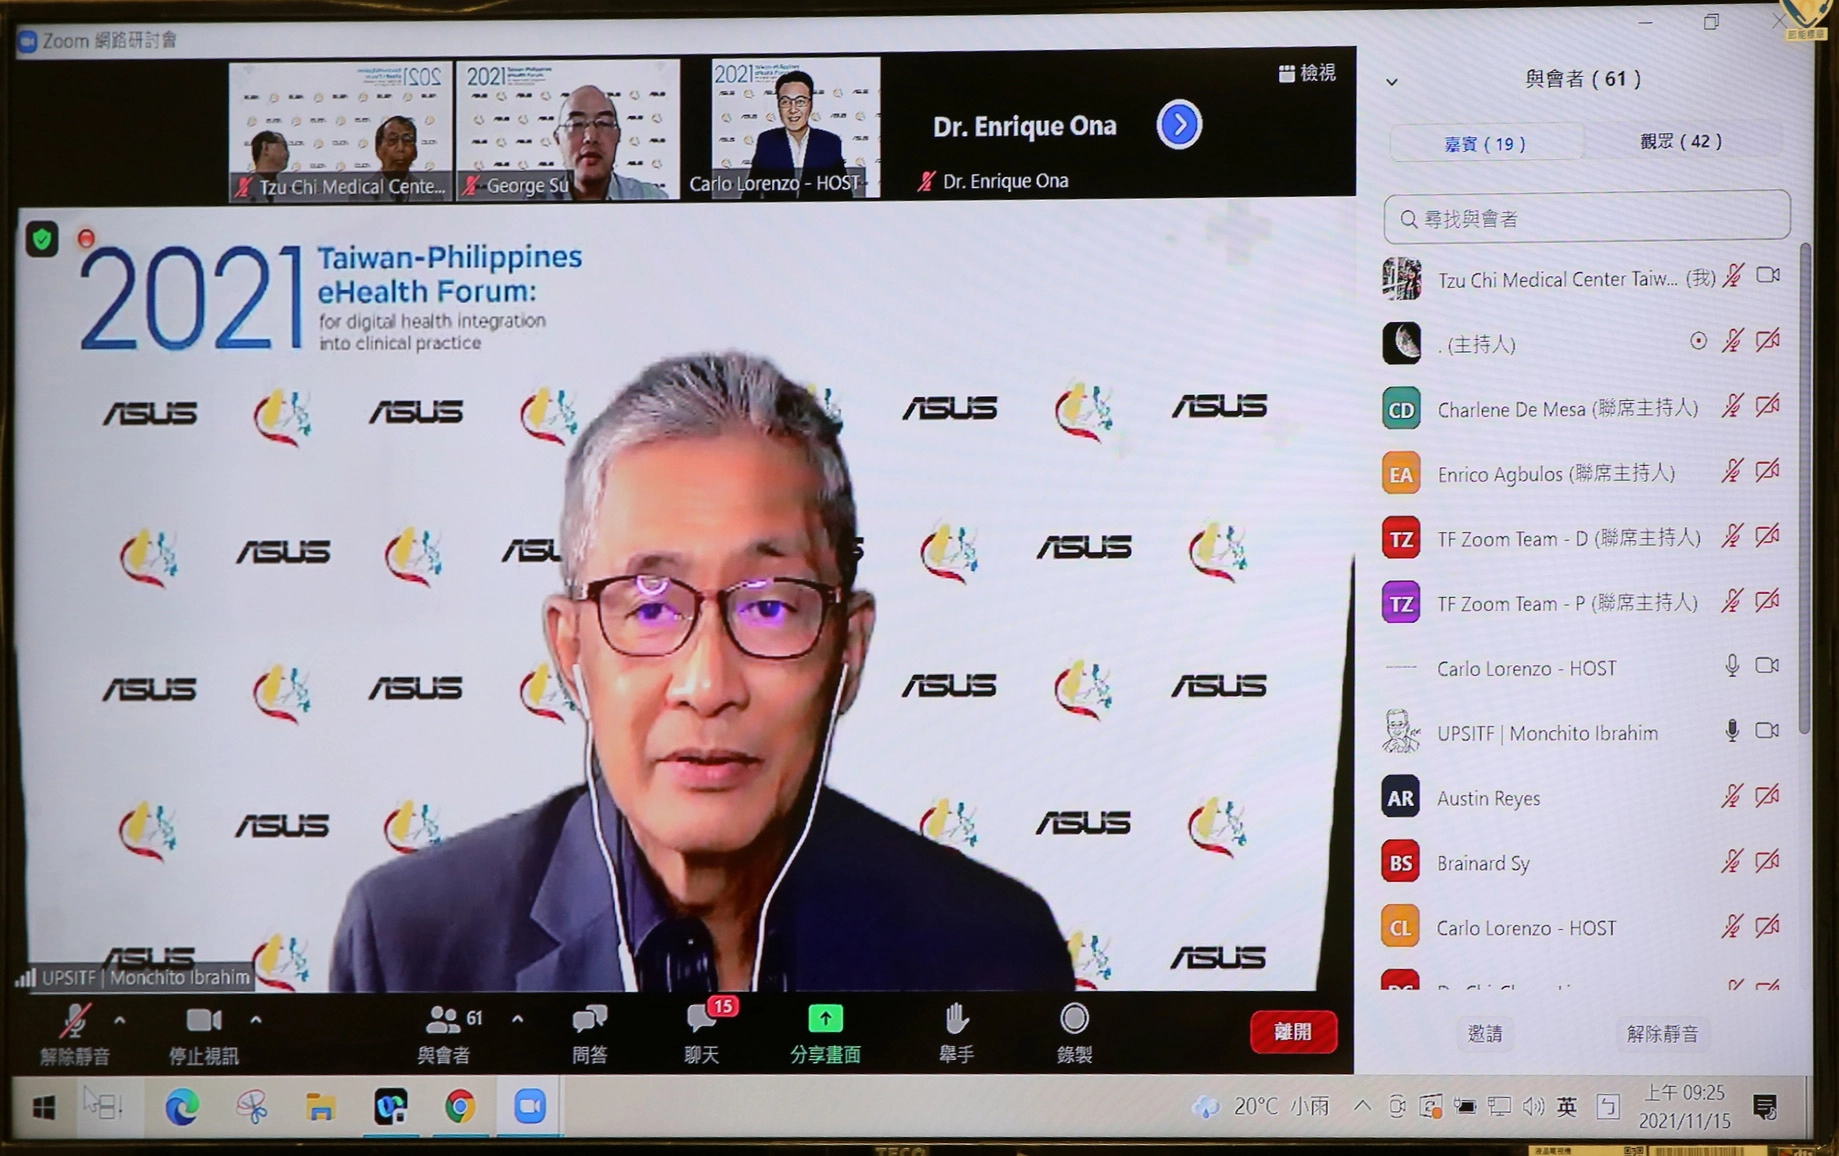The width and height of the screenshot is (1839, 1156).
Task: Click the green encryption shield icon
Action: point(42,239)
